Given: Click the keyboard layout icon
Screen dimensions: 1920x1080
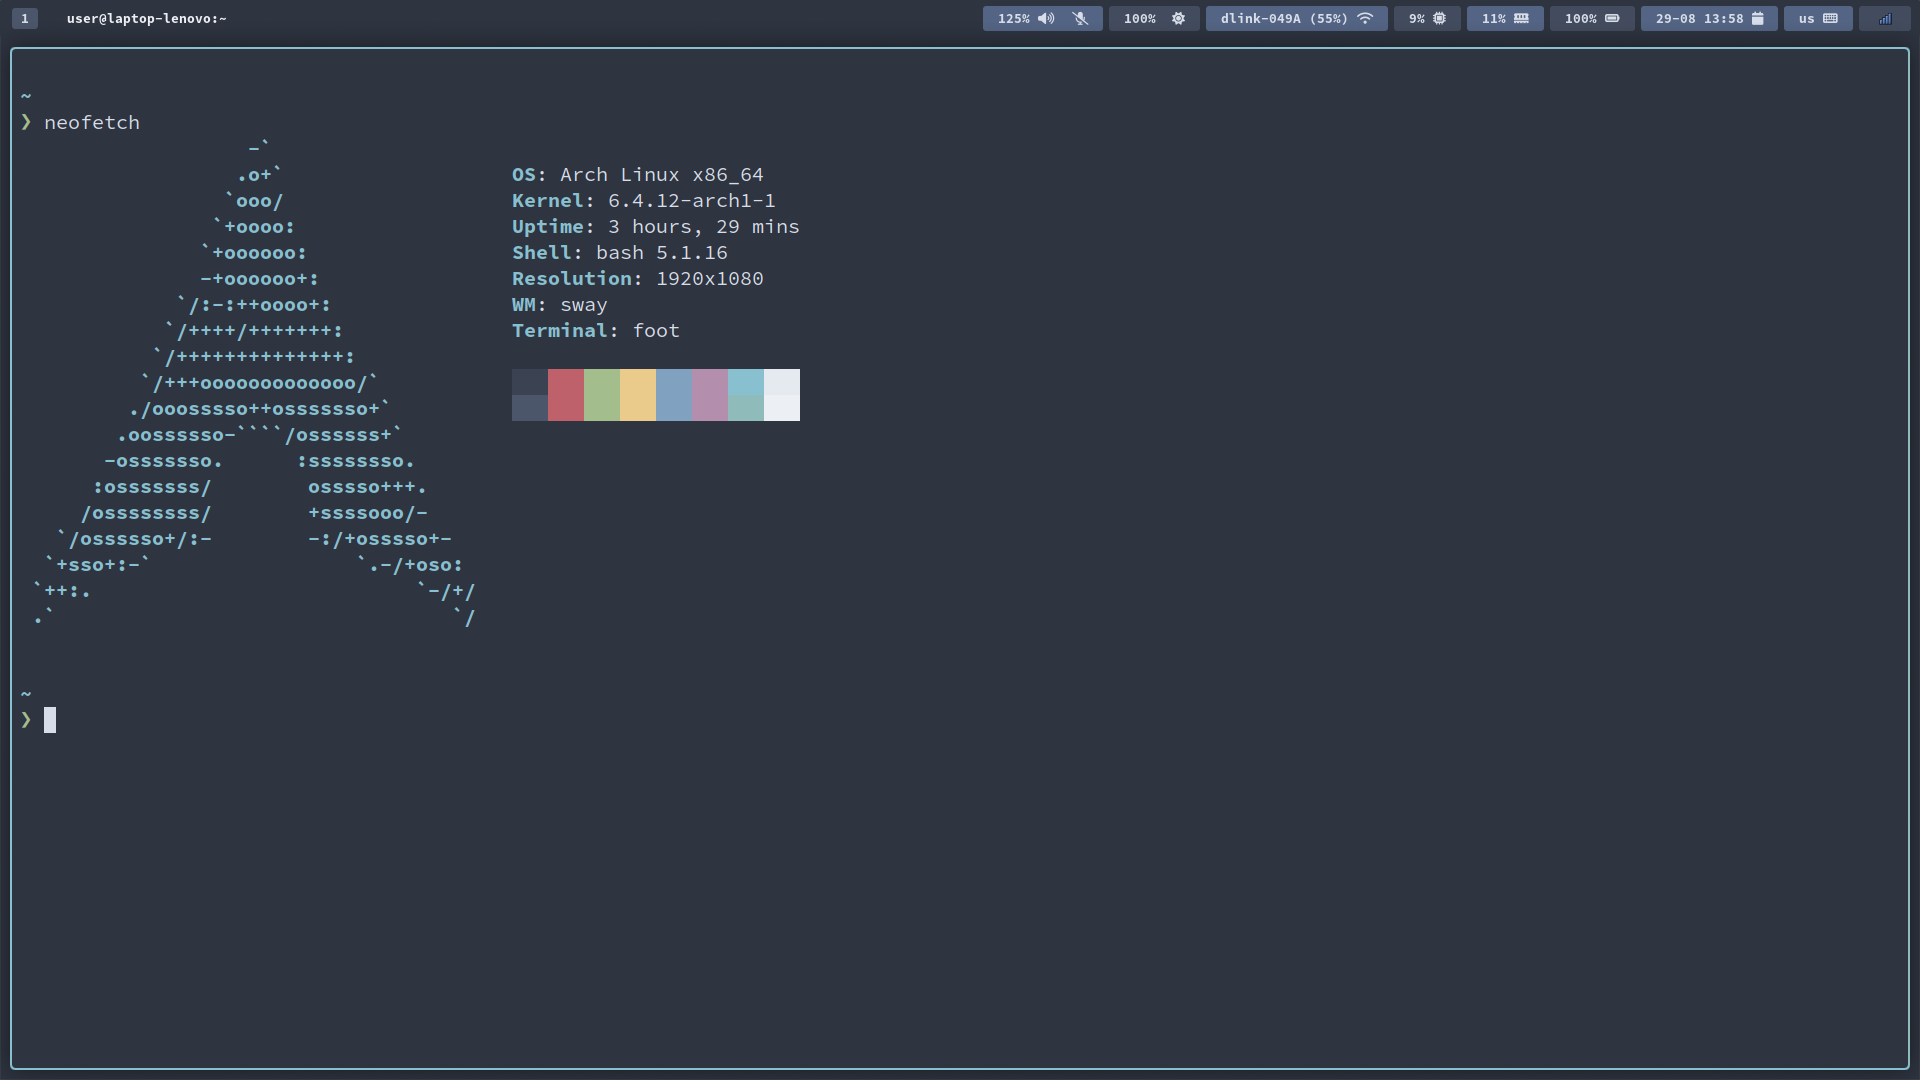Looking at the screenshot, I should 1830,18.
